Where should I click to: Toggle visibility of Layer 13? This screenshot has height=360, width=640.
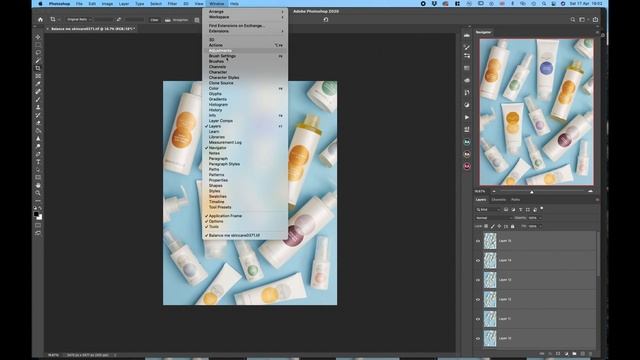pyautogui.click(x=478, y=280)
